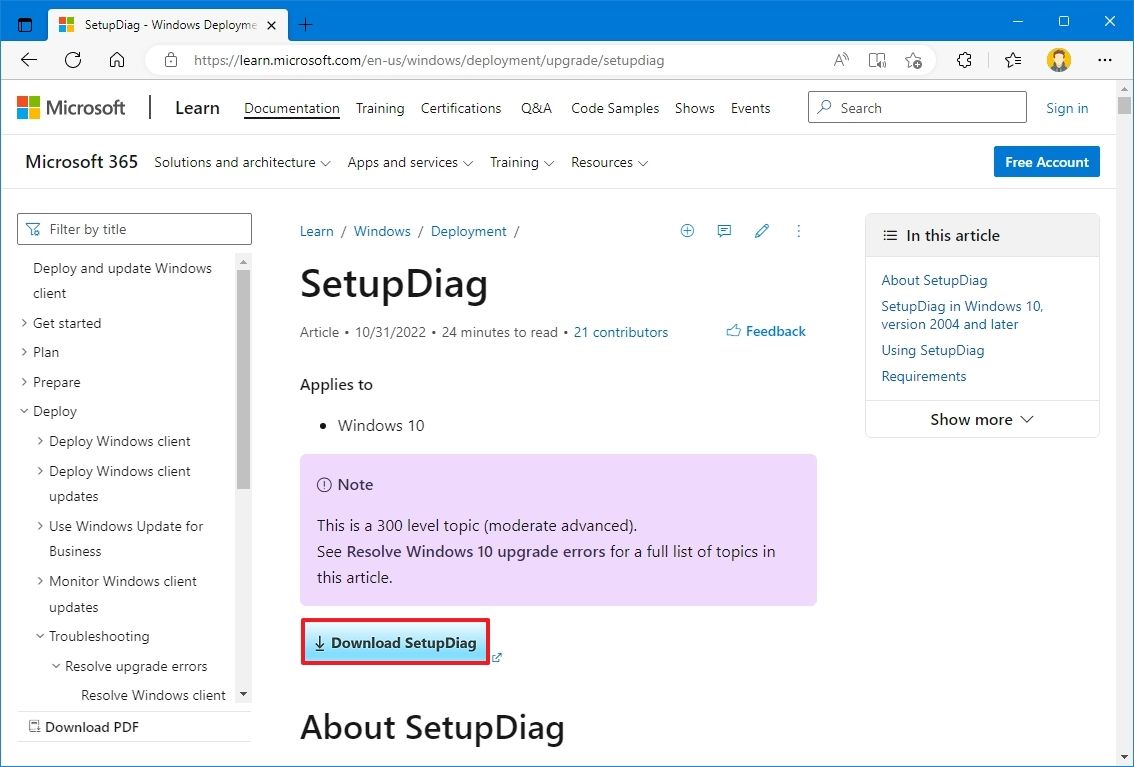The width and height of the screenshot is (1134, 767).
Task: Open the vertical ellipsis menu beside the title
Action: coord(798,231)
